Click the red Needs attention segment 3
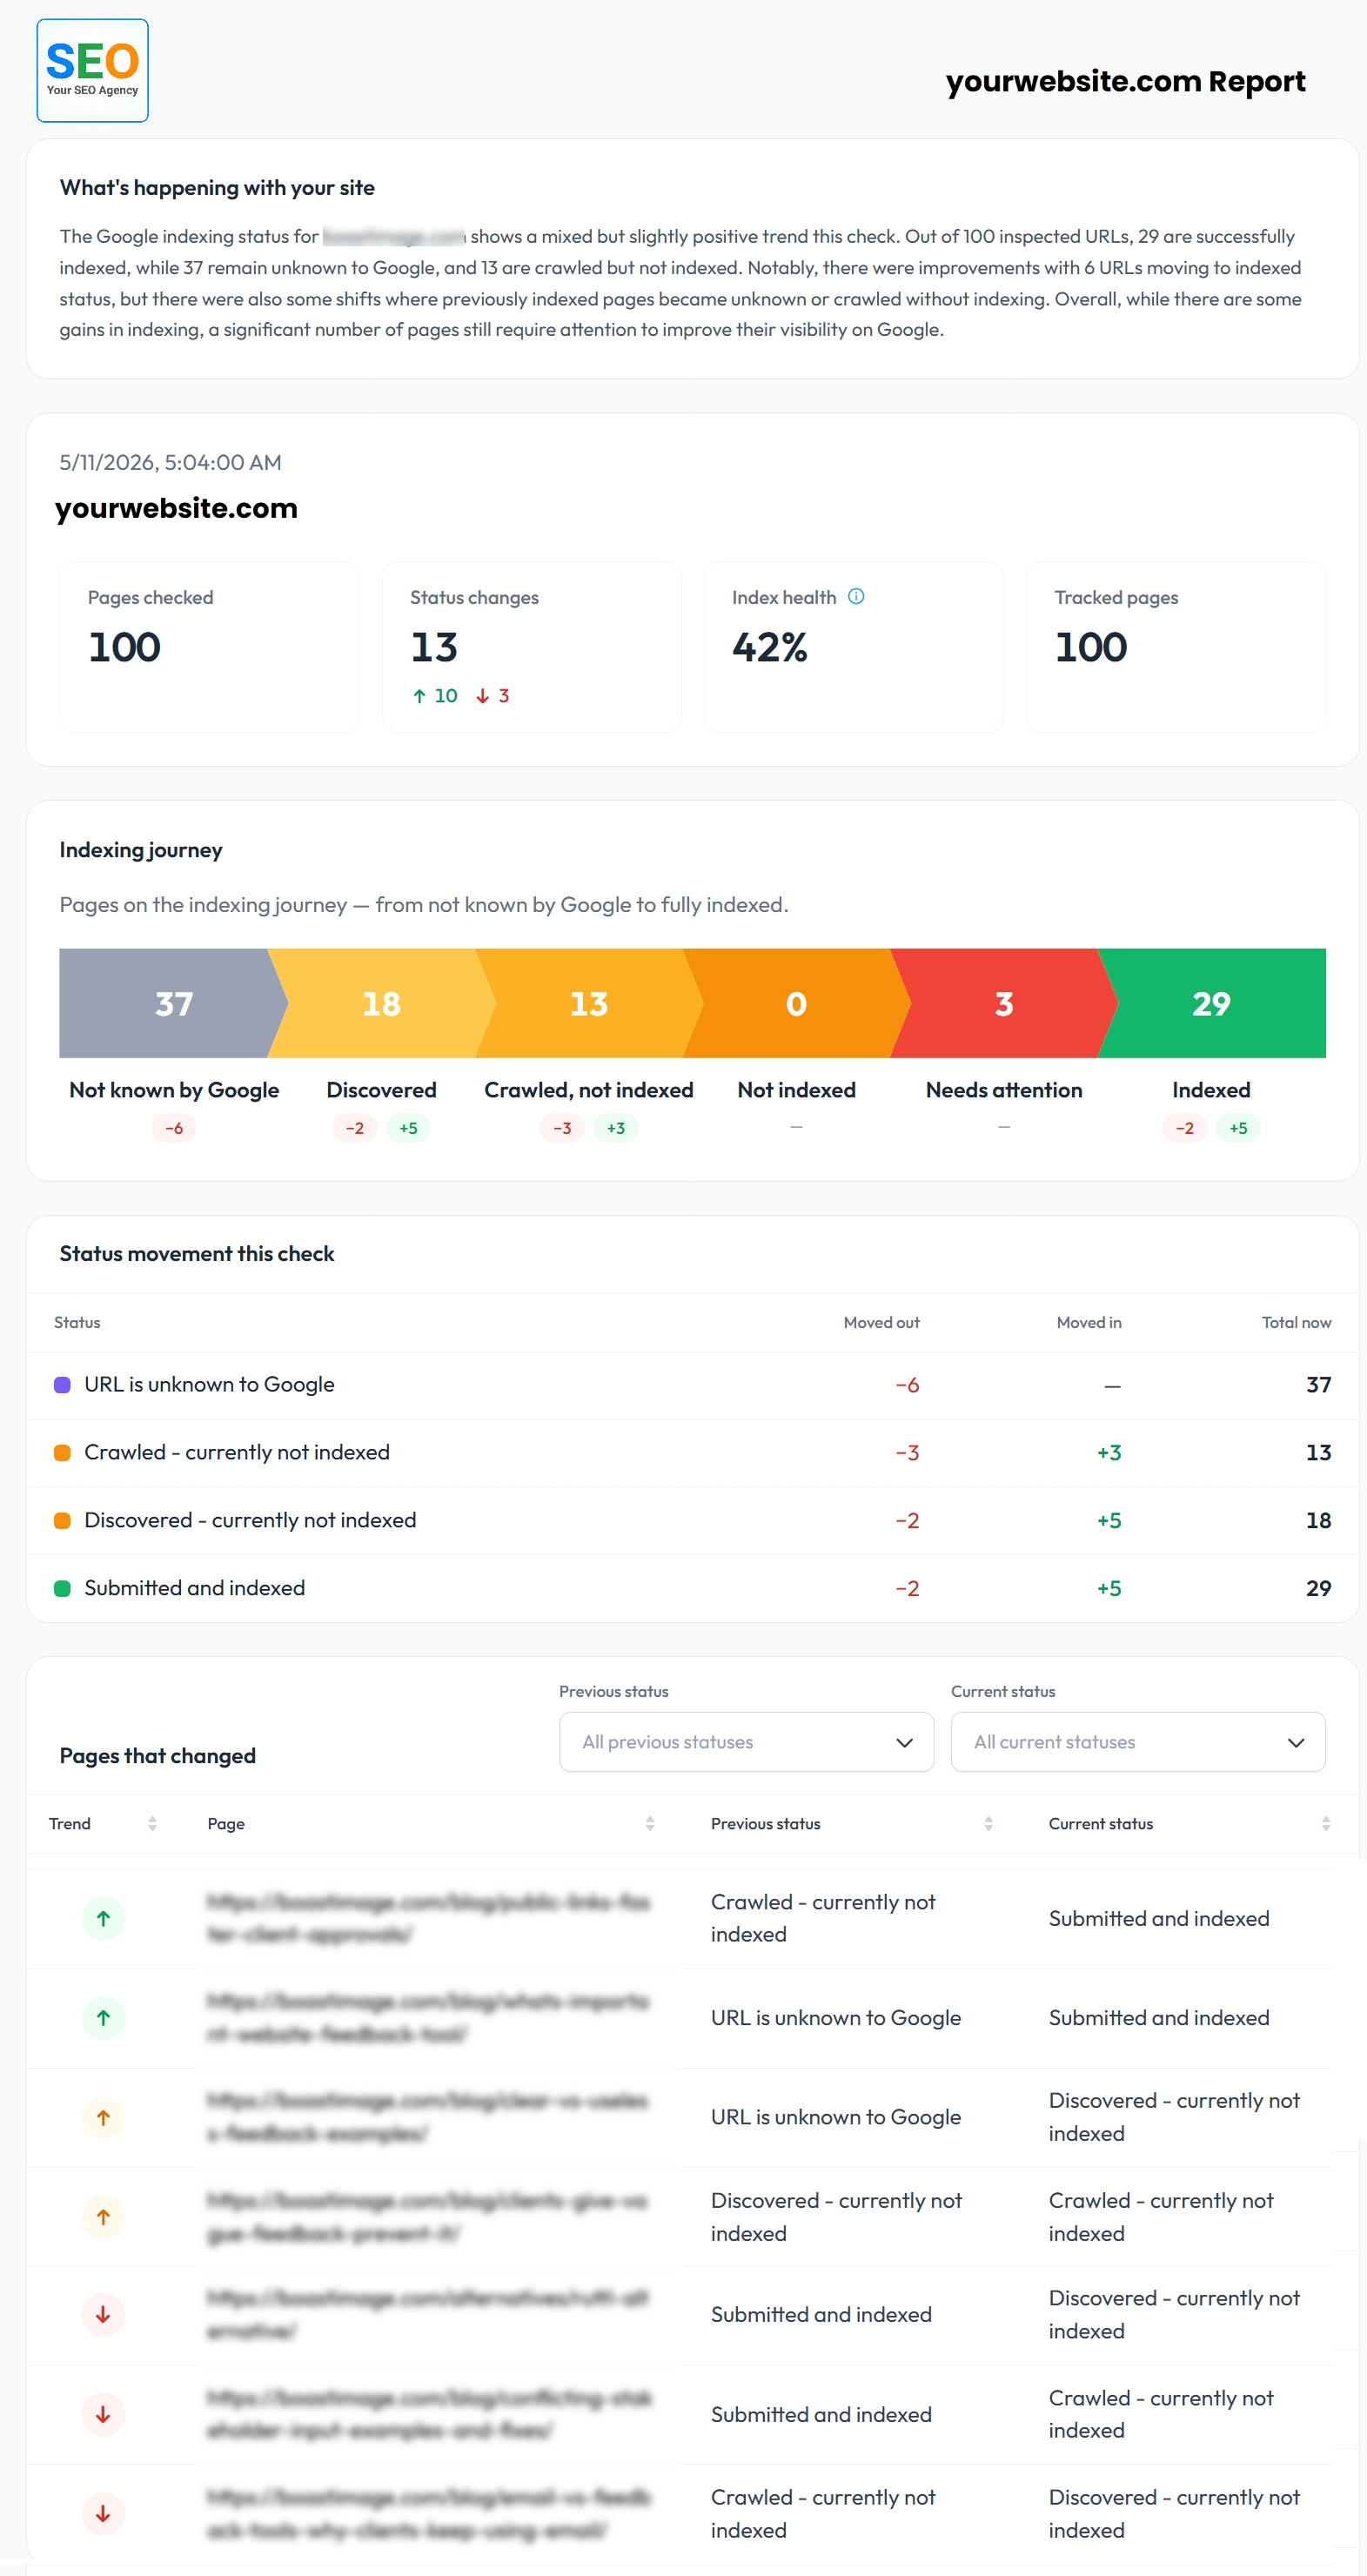Image resolution: width=1367 pixels, height=2576 pixels. pyautogui.click(x=1004, y=1003)
